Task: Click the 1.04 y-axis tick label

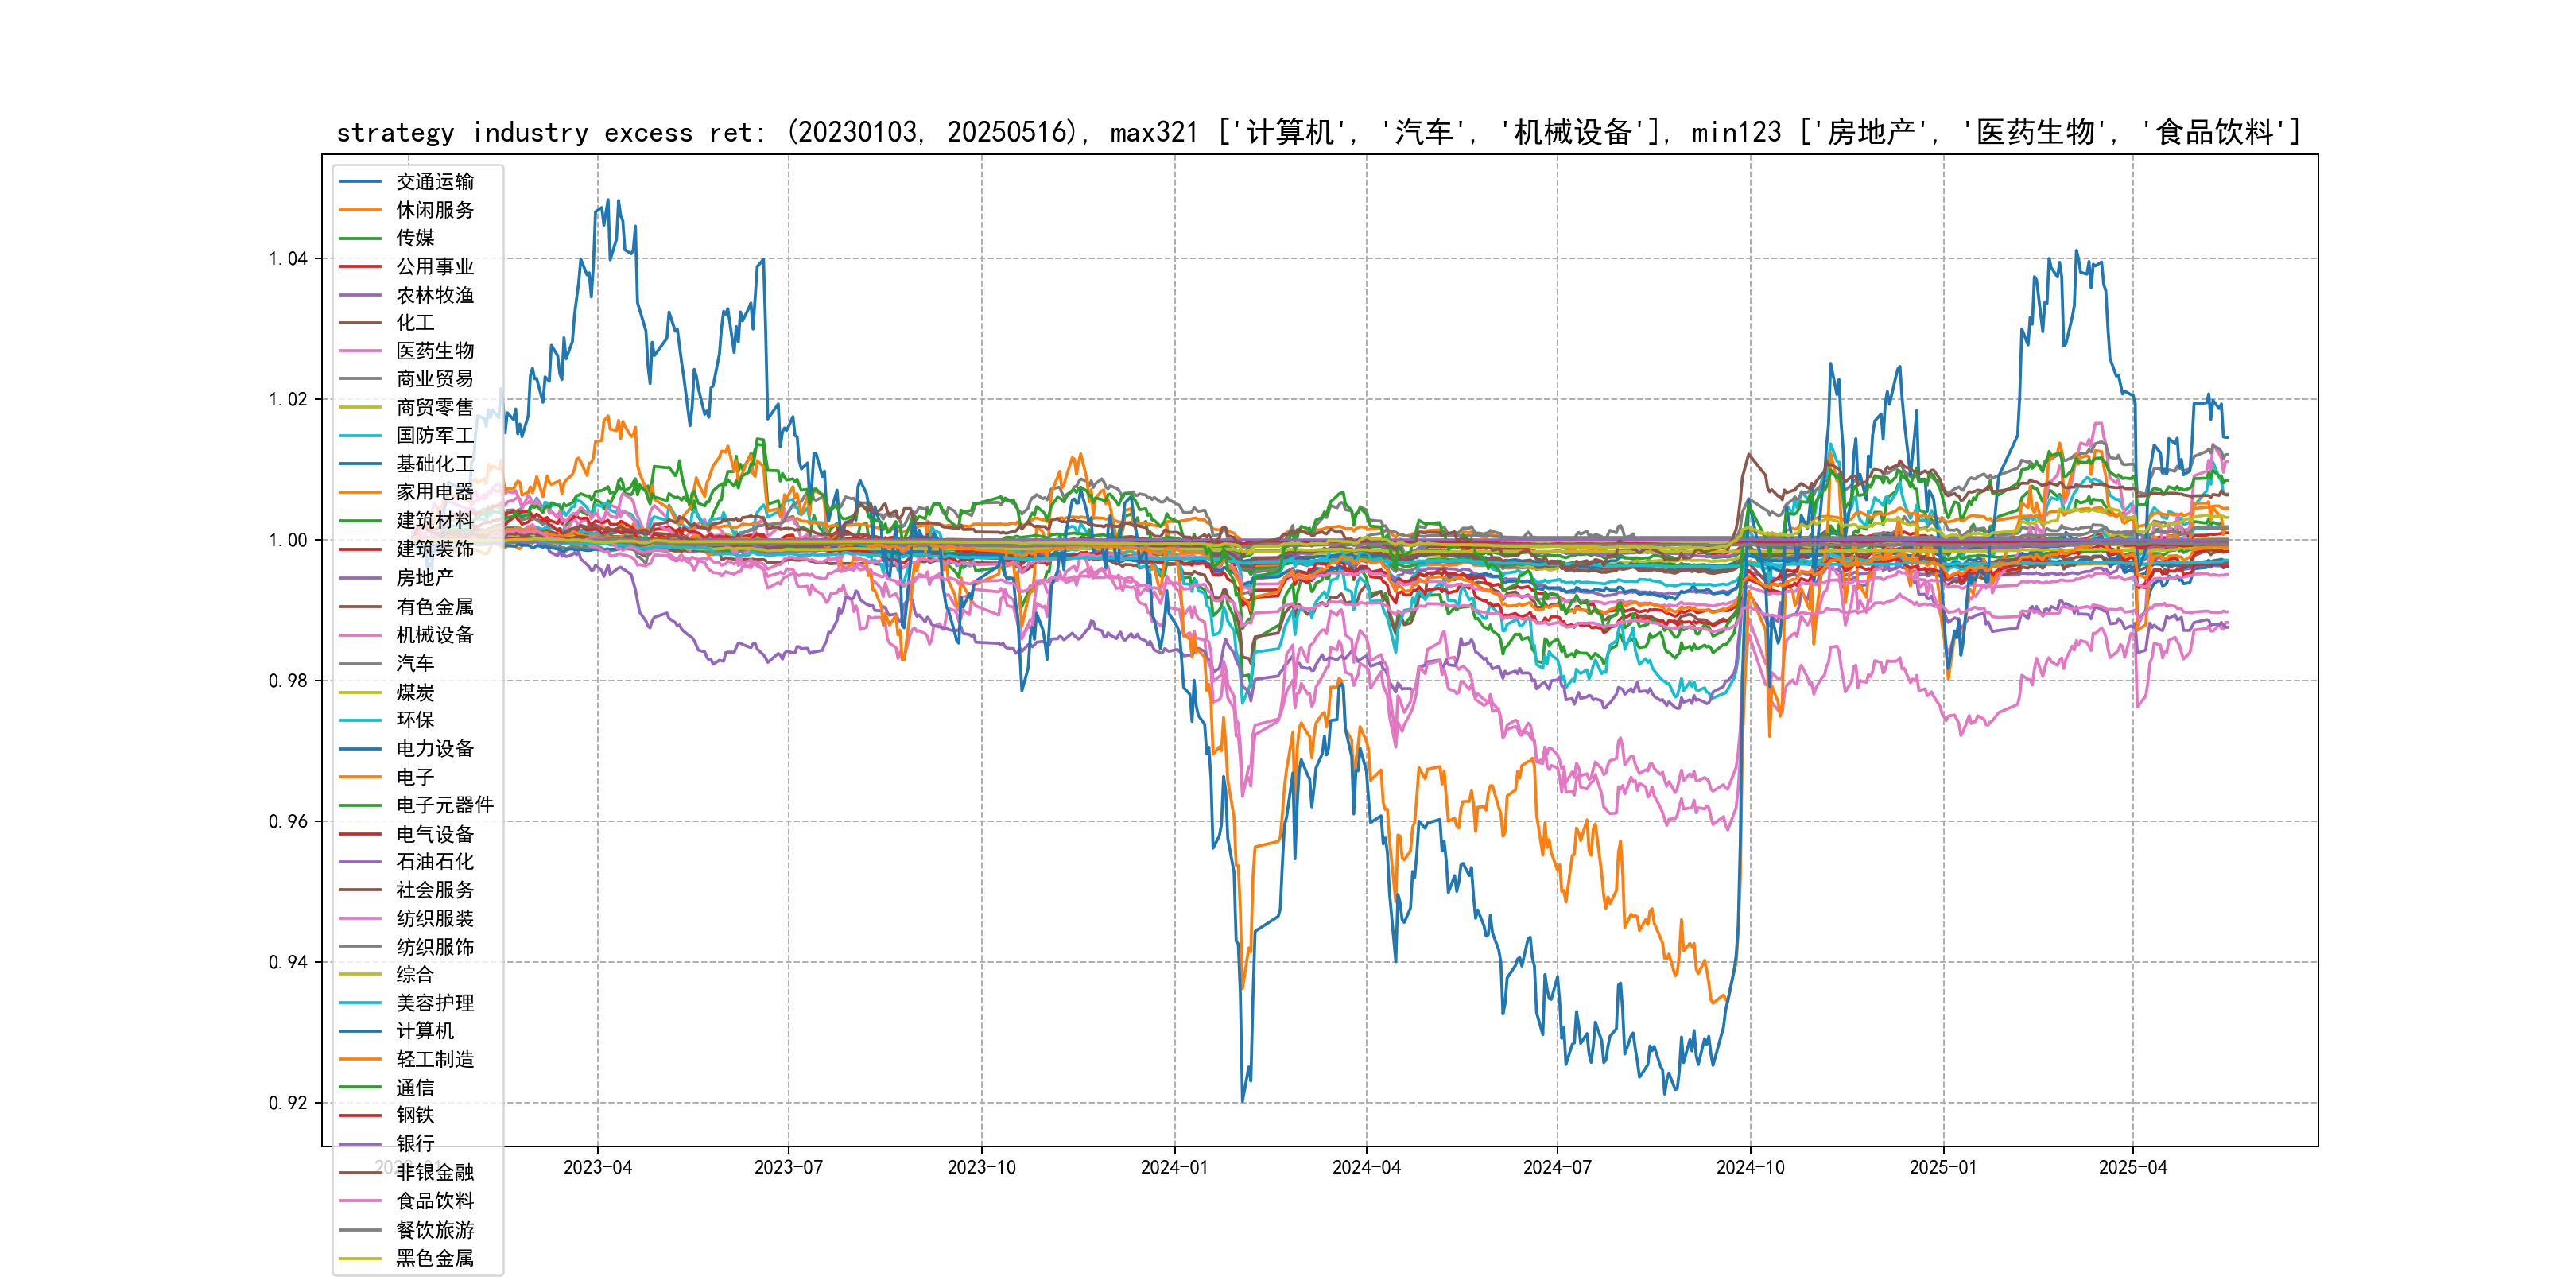Action: click(x=288, y=259)
